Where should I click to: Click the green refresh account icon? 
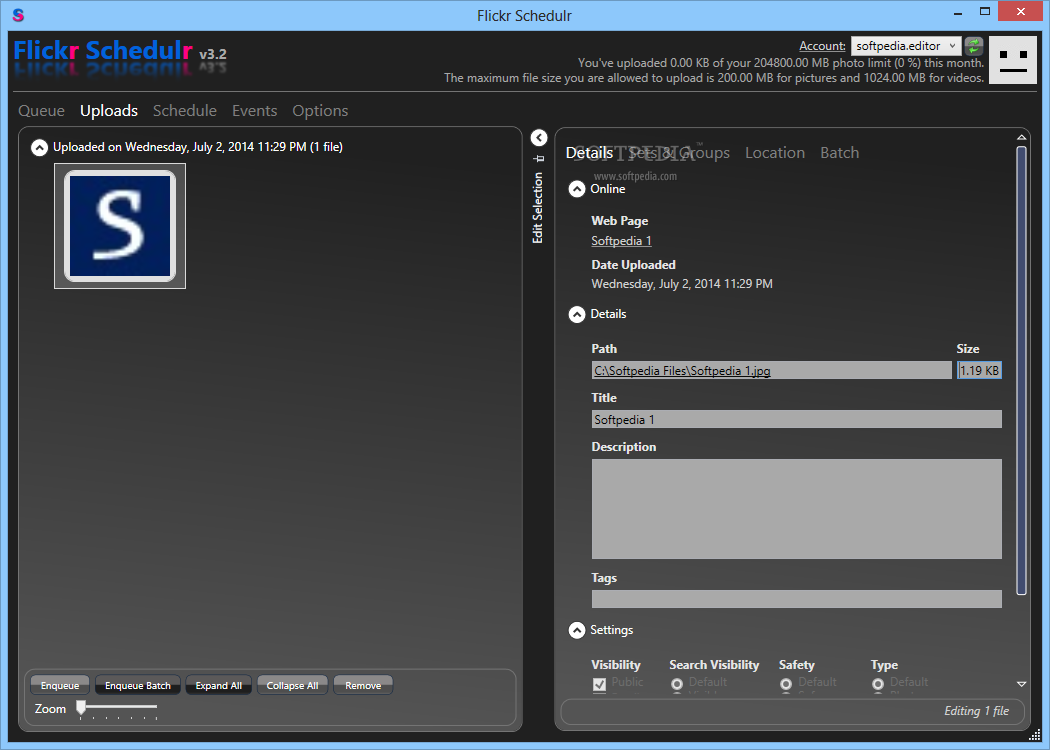(x=974, y=46)
